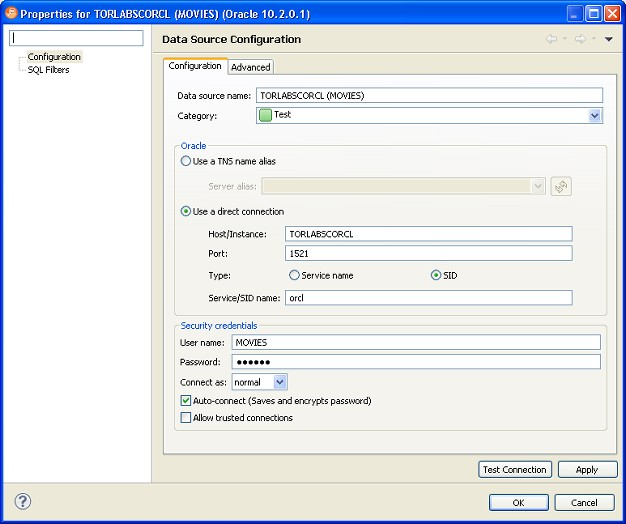
Task: Click the help question mark icon
Action: click(x=23, y=502)
